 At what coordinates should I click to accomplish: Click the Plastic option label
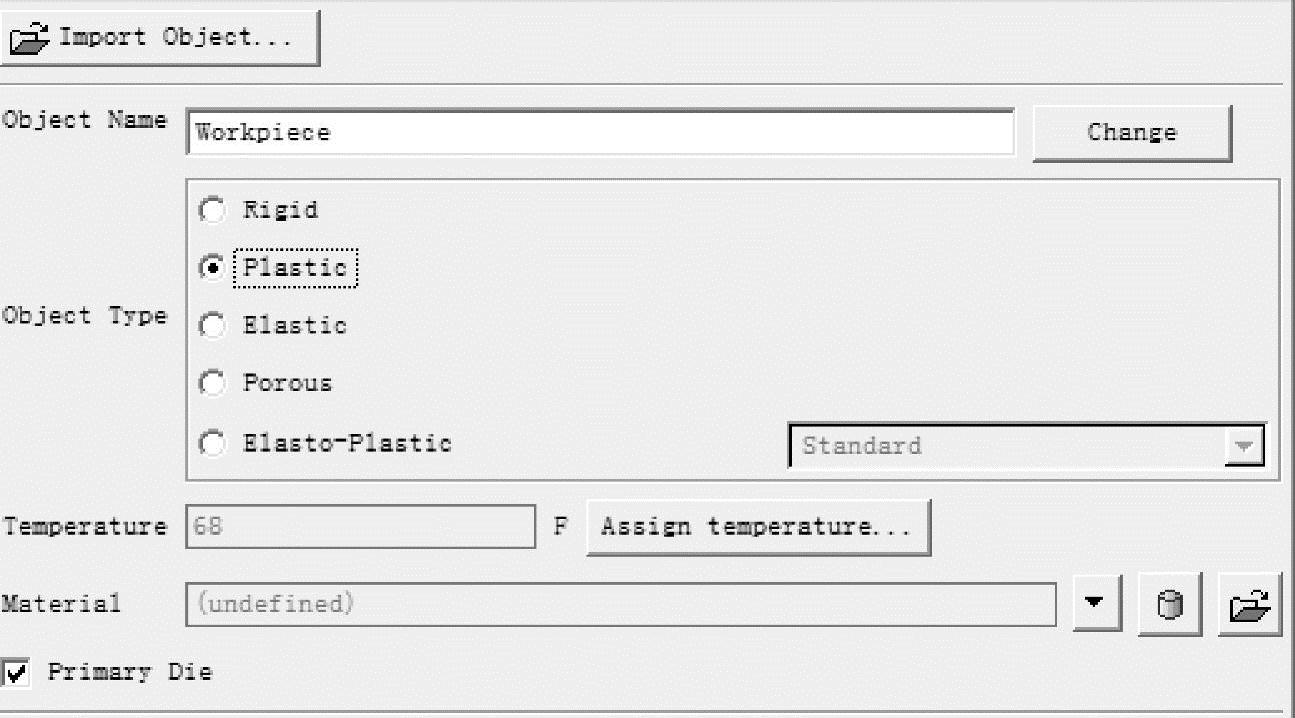(295, 268)
